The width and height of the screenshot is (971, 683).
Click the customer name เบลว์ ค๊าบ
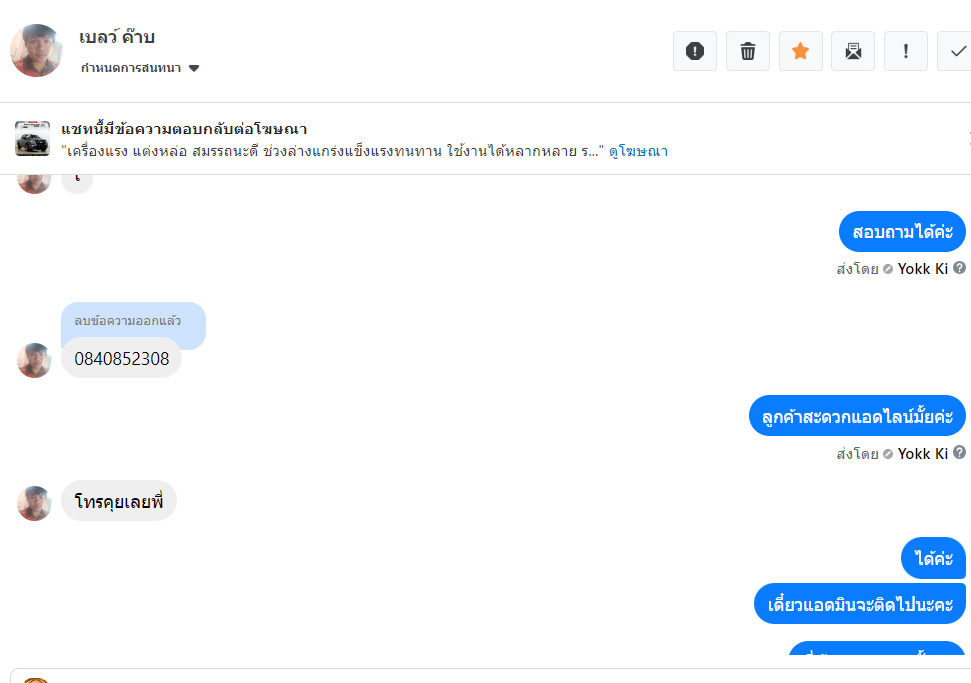pos(117,38)
